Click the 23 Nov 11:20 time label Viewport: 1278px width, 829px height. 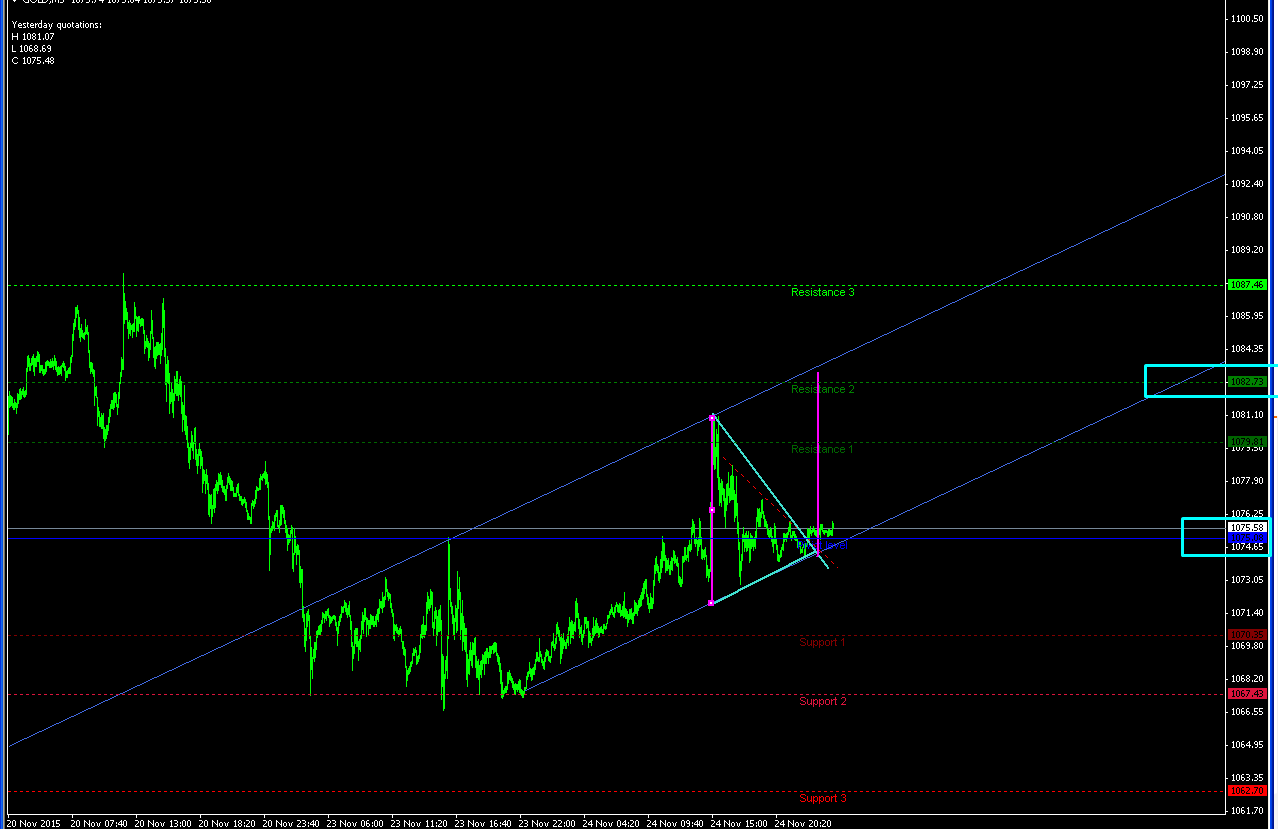pyautogui.click(x=418, y=823)
